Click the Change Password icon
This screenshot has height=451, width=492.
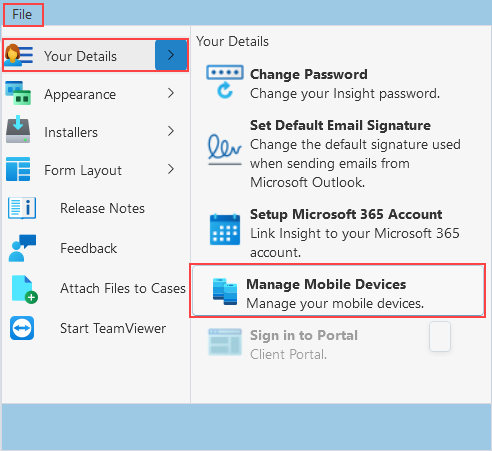point(225,82)
